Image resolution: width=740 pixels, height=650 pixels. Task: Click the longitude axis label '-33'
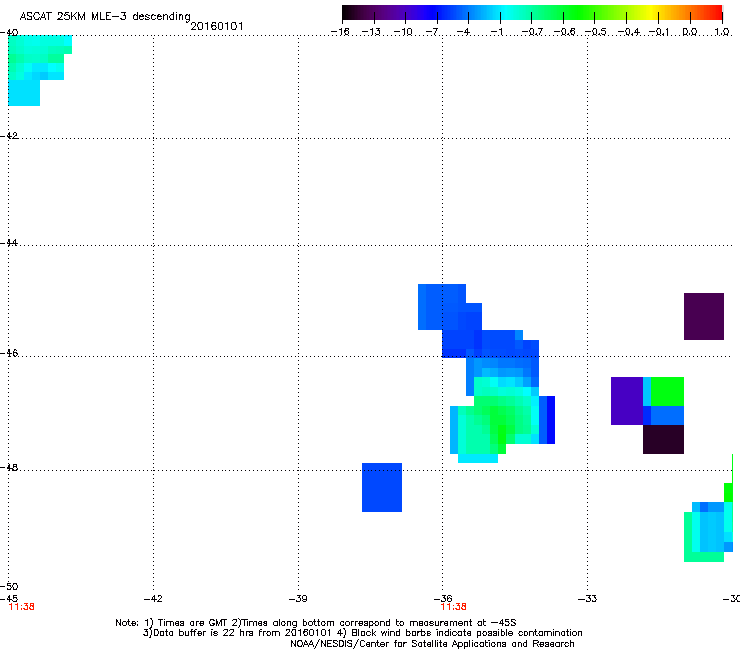pyautogui.click(x=587, y=599)
